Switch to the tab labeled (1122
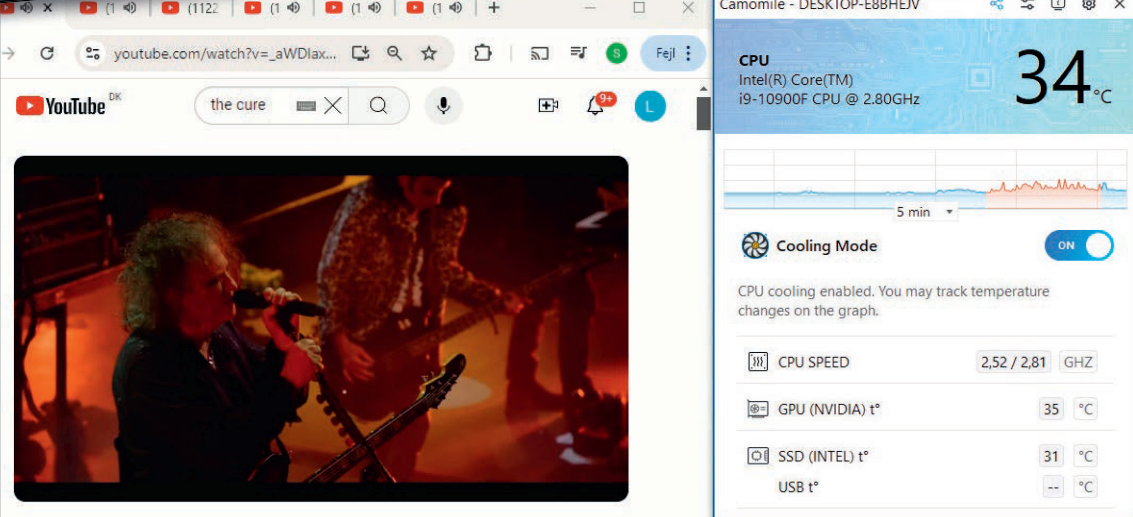 (x=195, y=8)
